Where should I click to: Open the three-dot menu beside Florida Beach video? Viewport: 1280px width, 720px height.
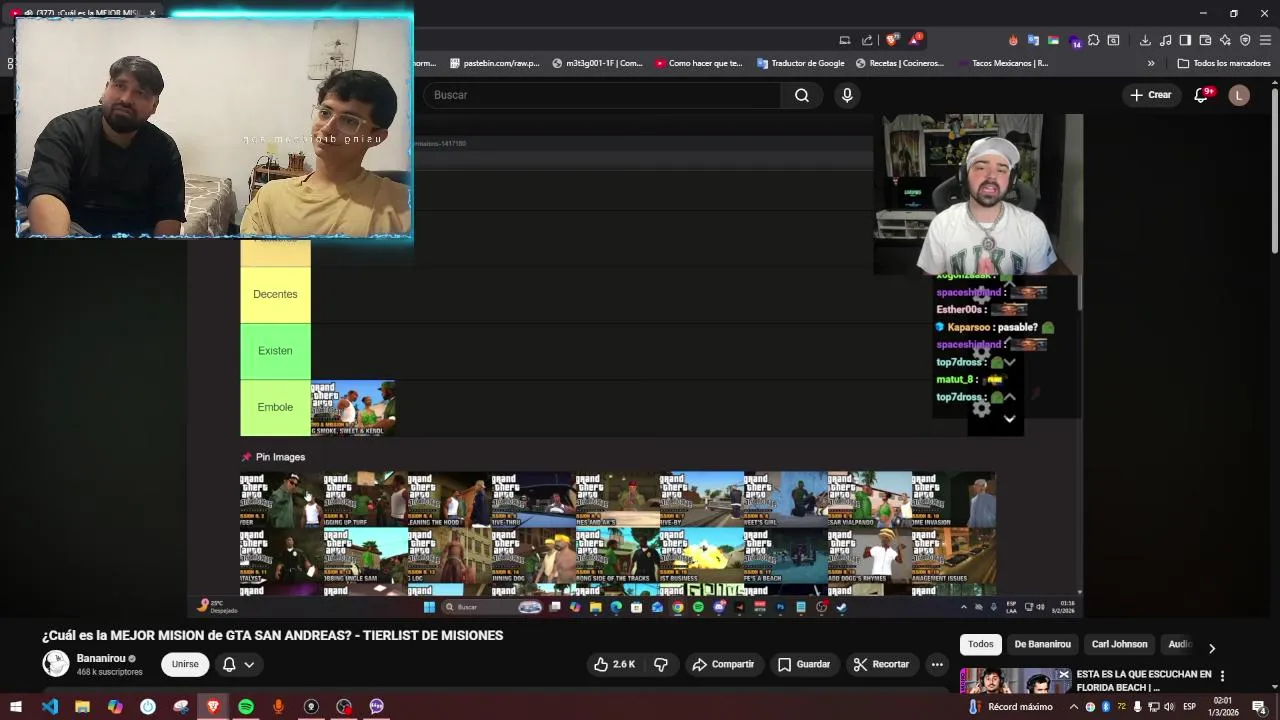pos(1222,676)
